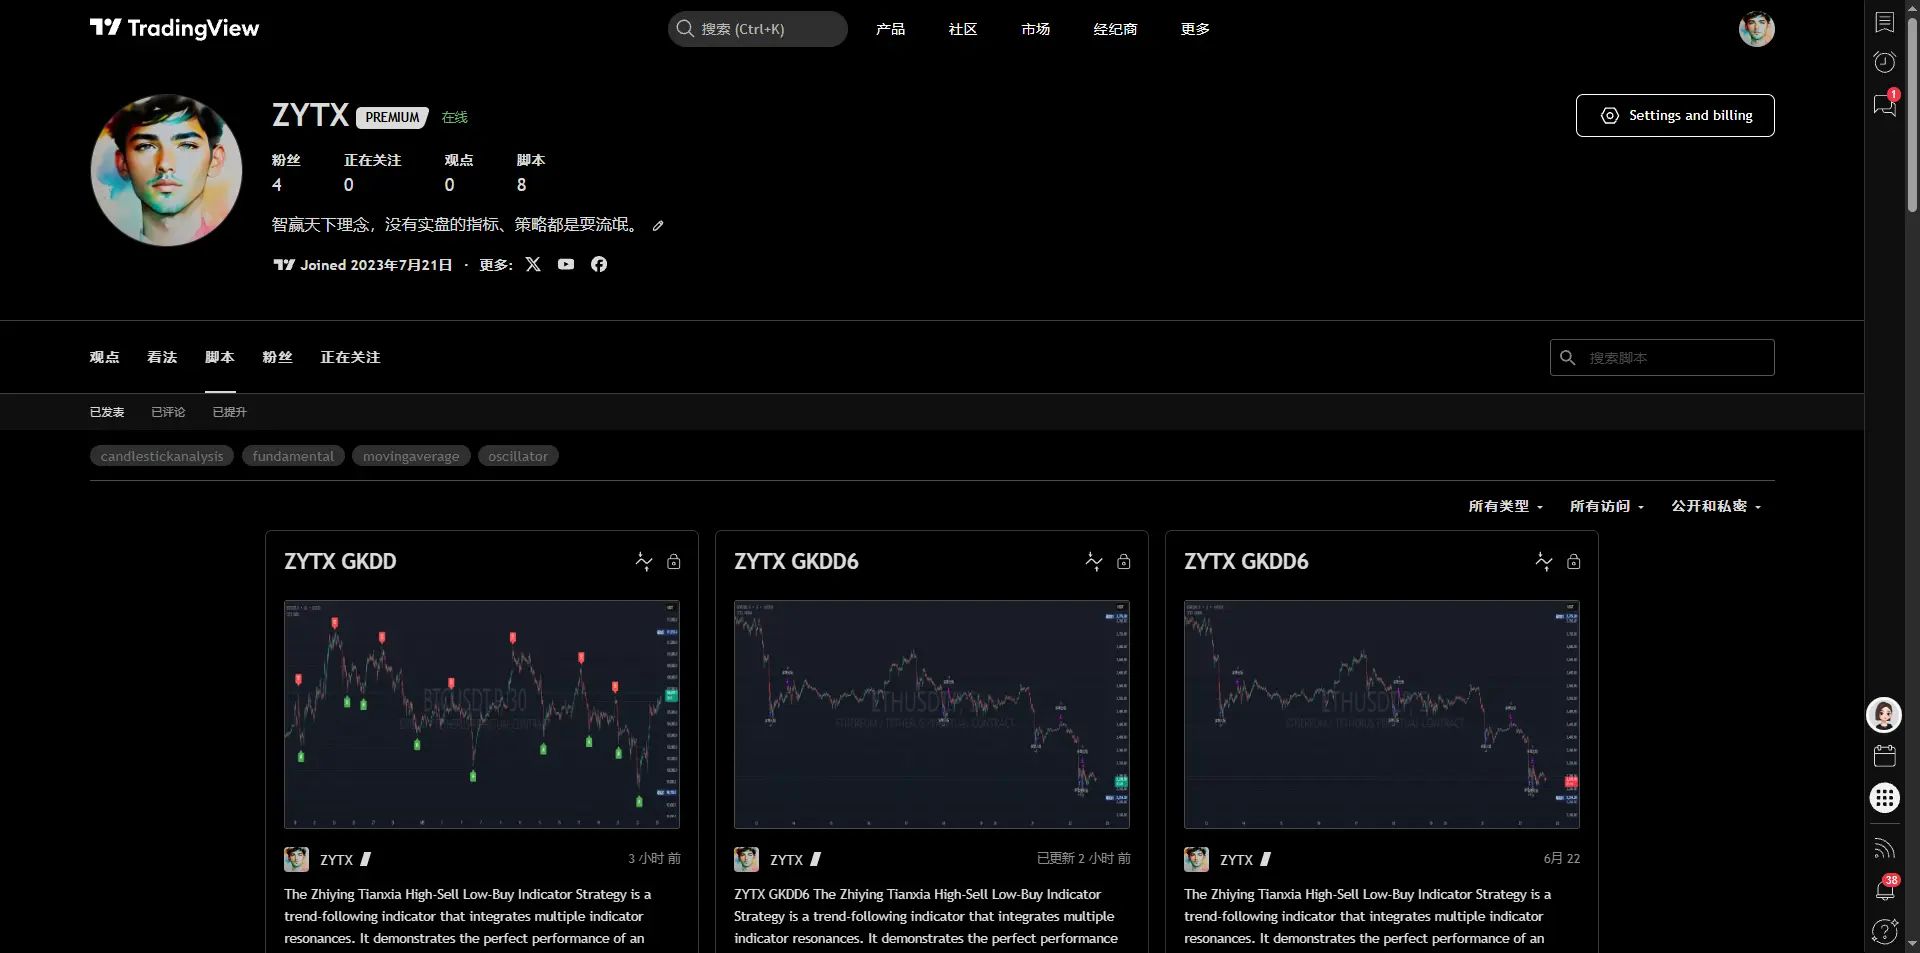The image size is (1920, 953).
Task: Open Settings and billing
Action: pos(1675,115)
